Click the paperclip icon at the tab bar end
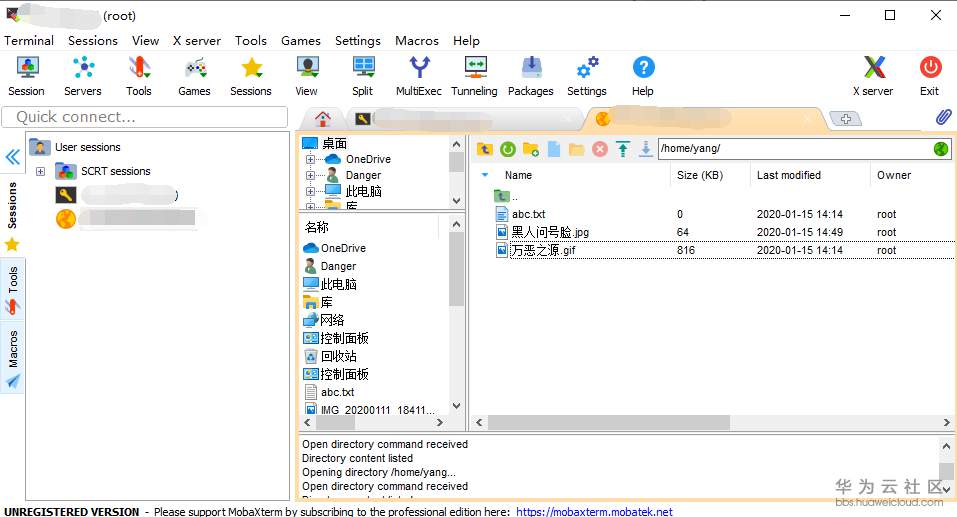 tap(944, 117)
